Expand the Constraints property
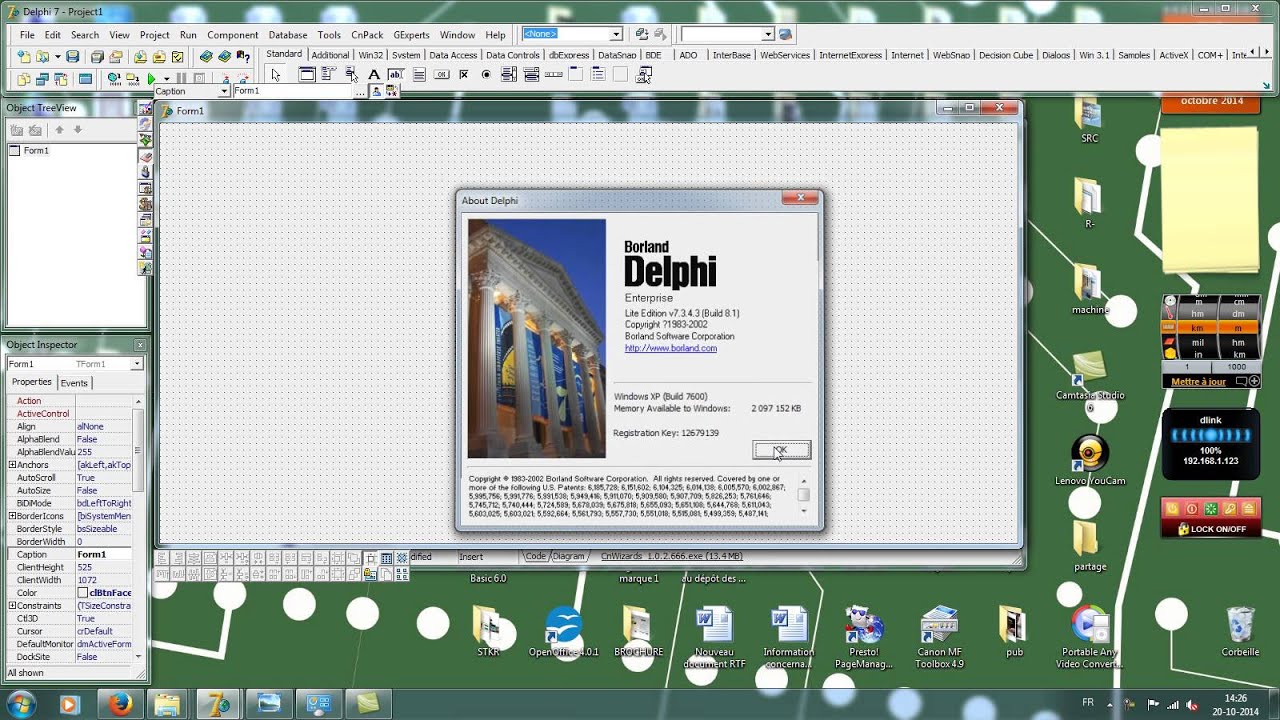 (12, 606)
